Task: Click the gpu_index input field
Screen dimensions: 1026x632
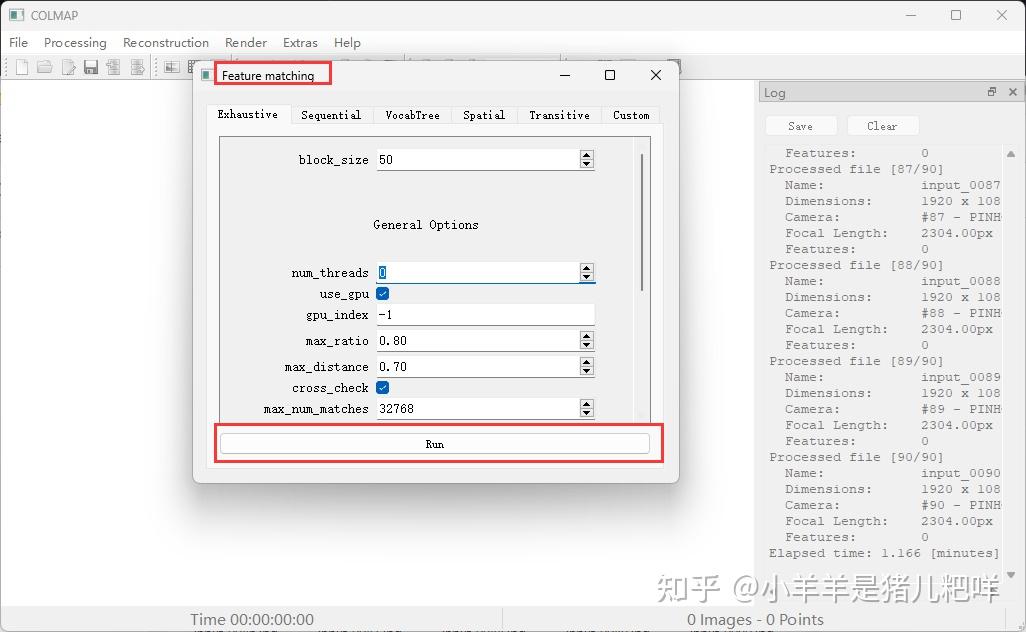Action: [485, 315]
